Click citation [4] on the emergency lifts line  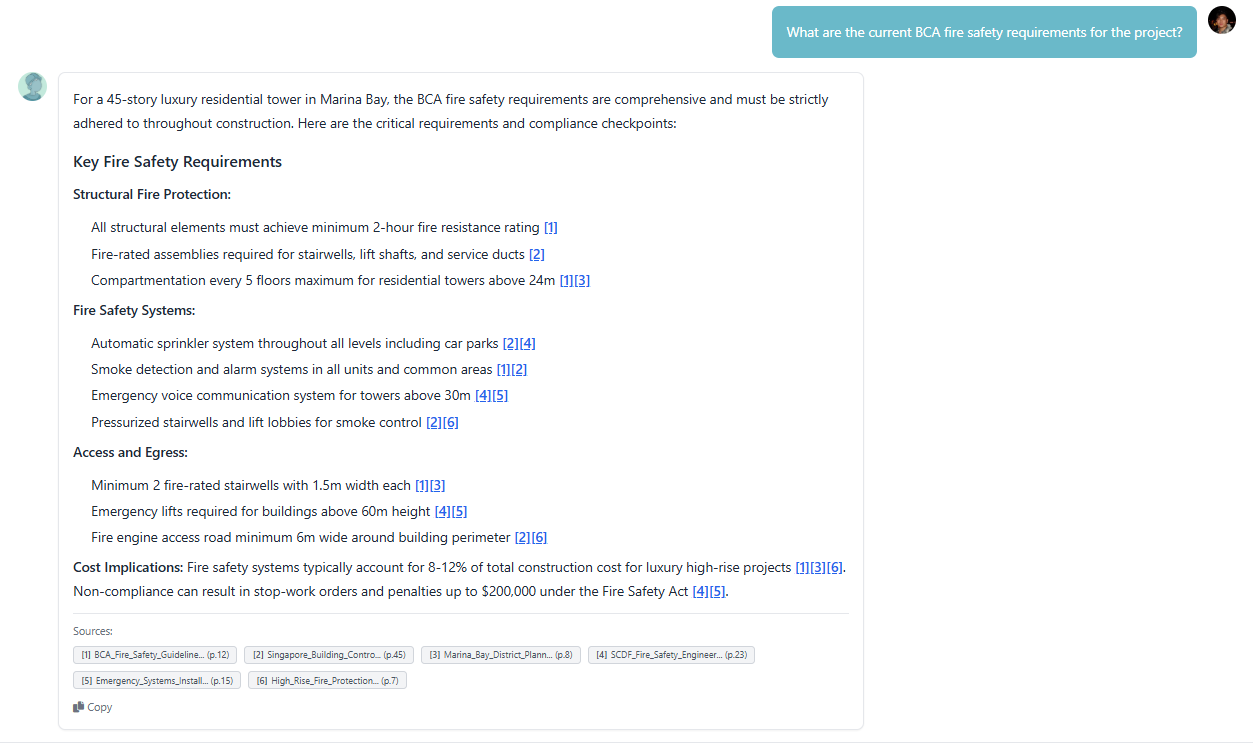pos(443,512)
